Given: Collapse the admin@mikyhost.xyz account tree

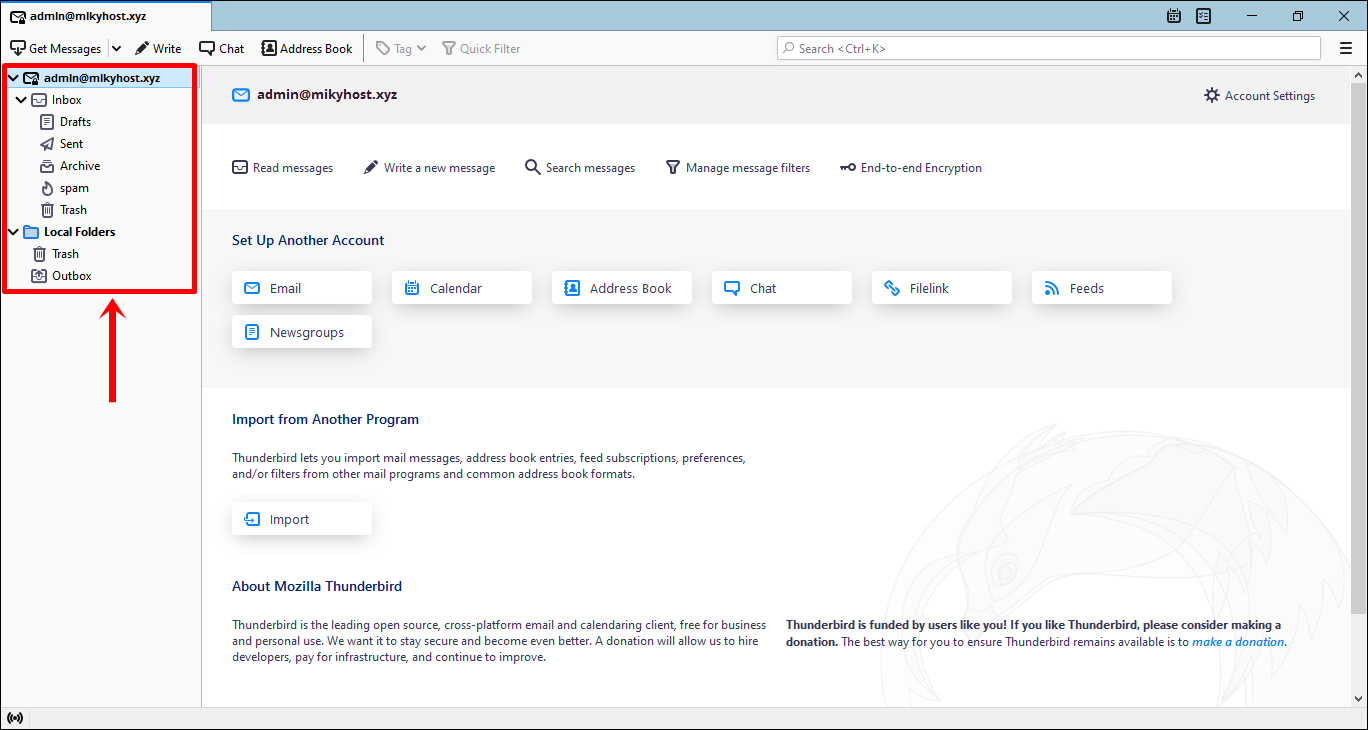Looking at the screenshot, I should point(12,78).
